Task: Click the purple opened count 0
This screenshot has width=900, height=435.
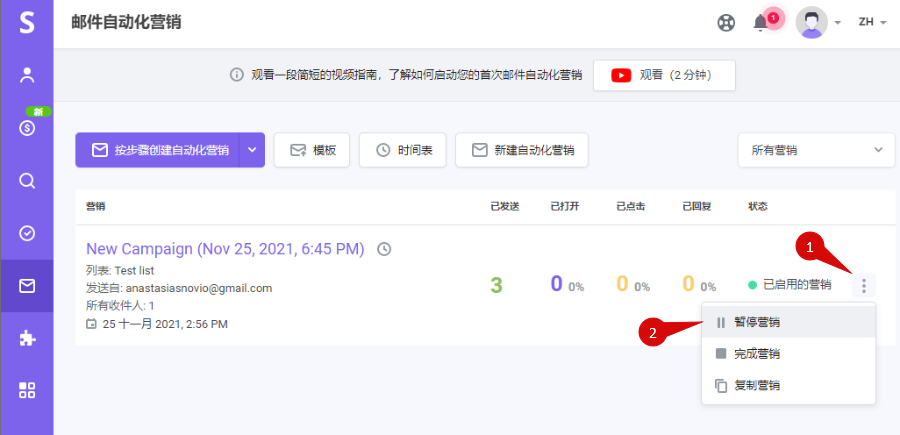Action: click(556, 284)
